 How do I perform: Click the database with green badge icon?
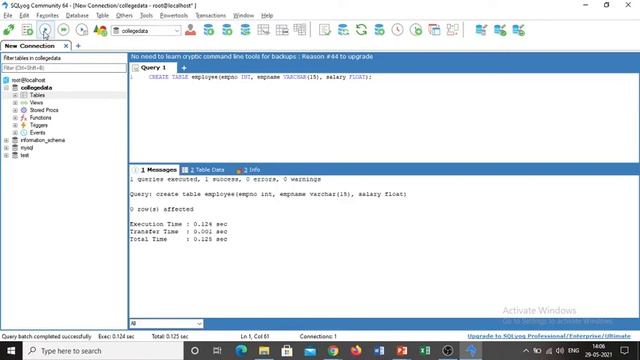point(379,30)
